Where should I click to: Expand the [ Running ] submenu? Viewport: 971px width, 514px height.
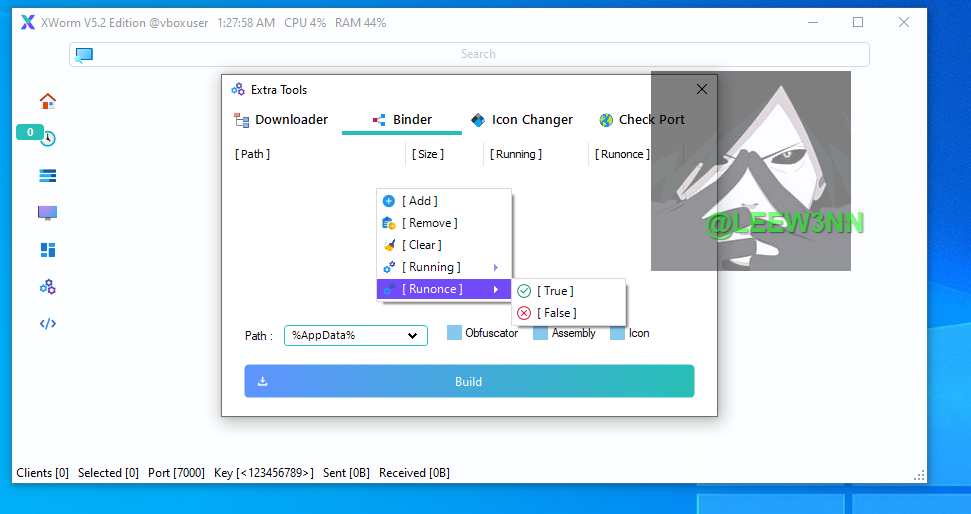(443, 267)
